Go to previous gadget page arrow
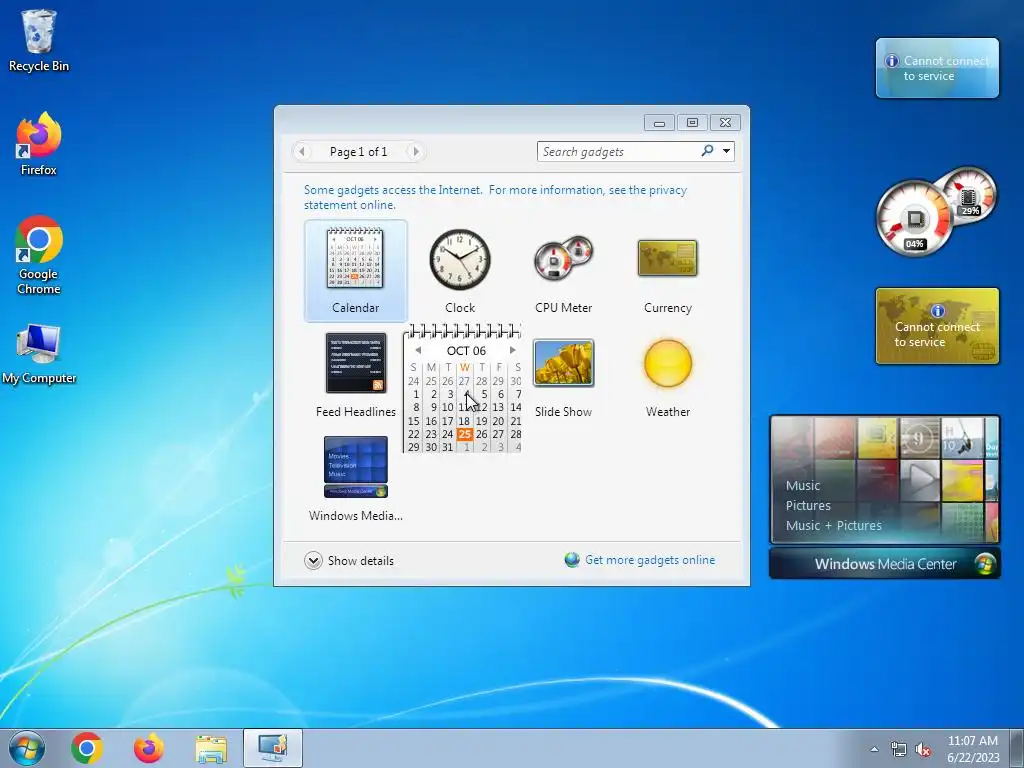 (302, 152)
